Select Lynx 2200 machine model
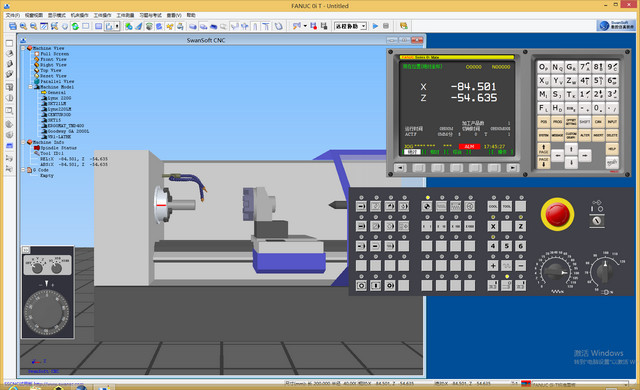This screenshot has width=640, height=390. [x=59, y=98]
